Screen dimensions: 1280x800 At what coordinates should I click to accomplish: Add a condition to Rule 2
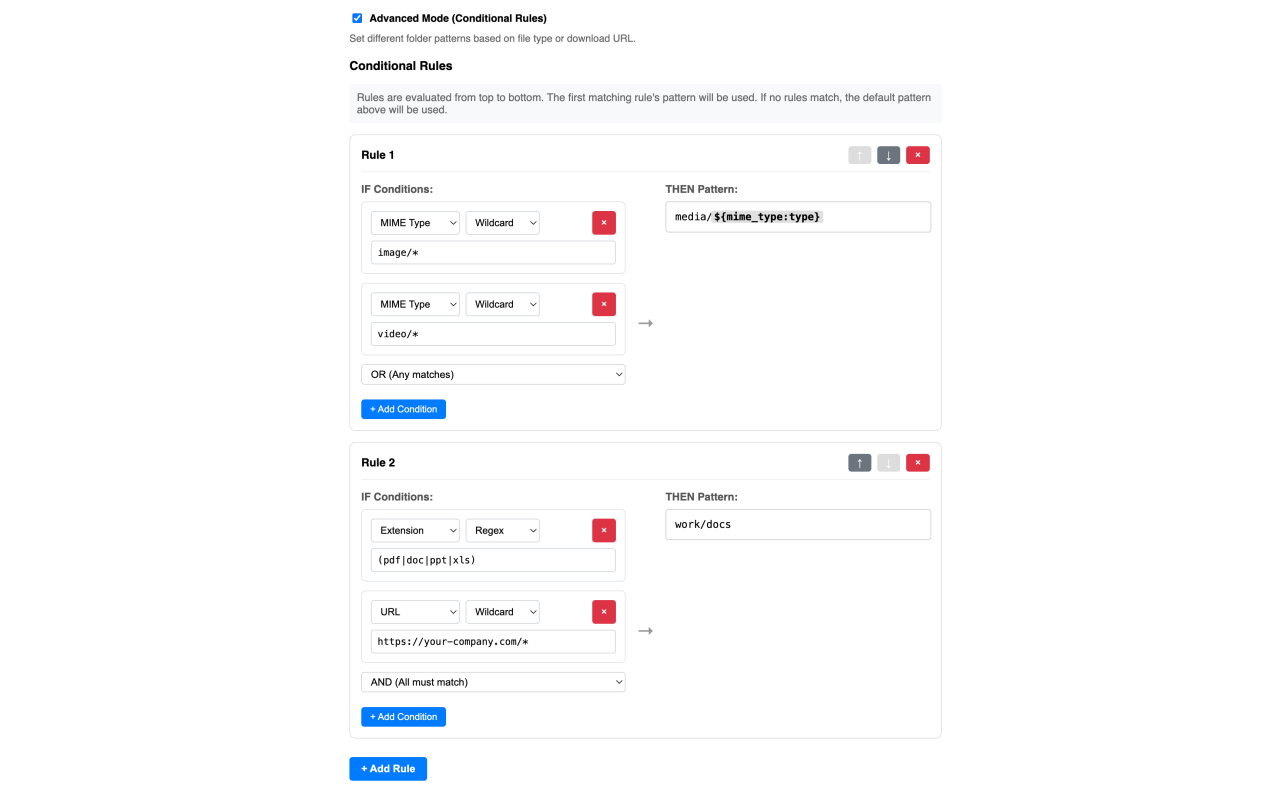[403, 716]
